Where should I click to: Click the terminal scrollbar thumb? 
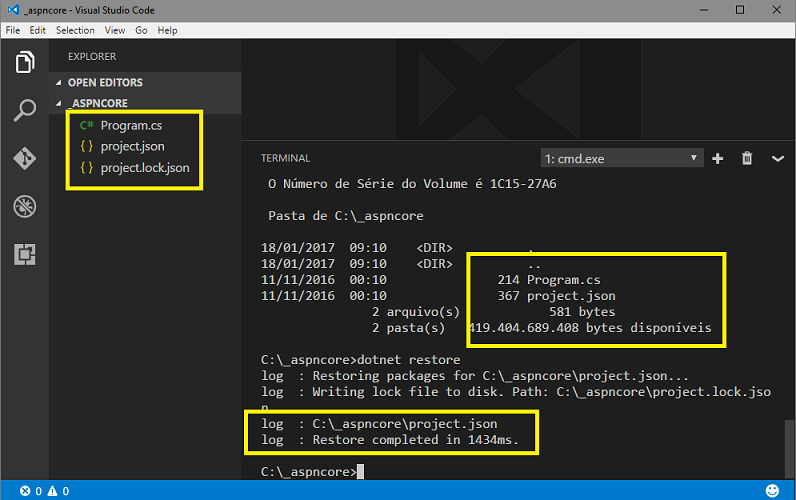pos(788,449)
